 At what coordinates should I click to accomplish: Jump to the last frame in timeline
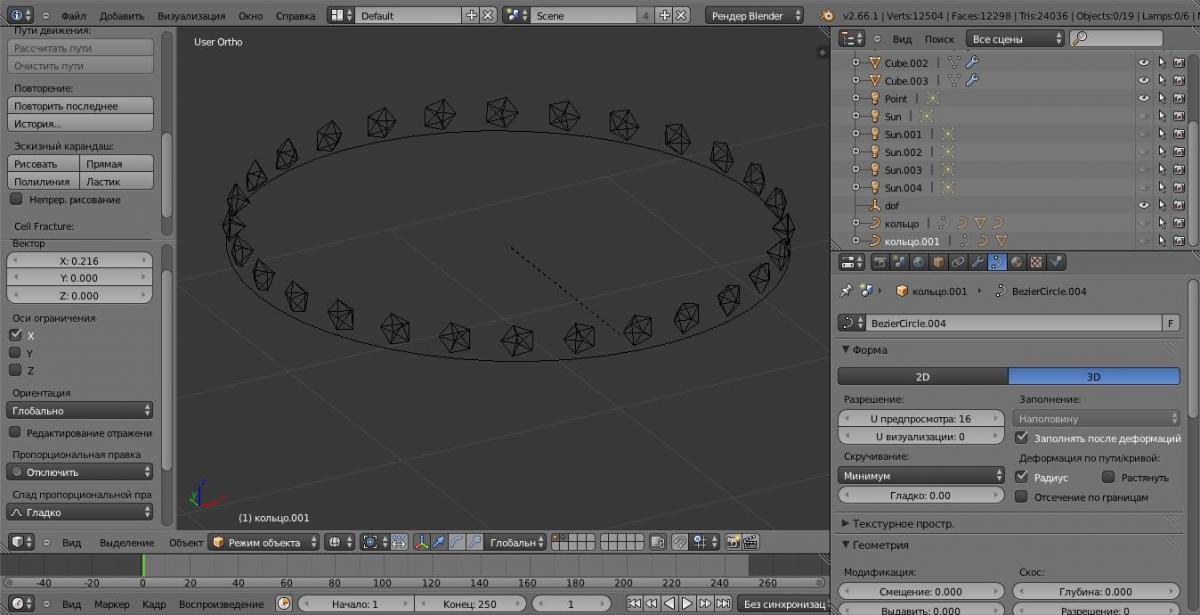click(723, 604)
